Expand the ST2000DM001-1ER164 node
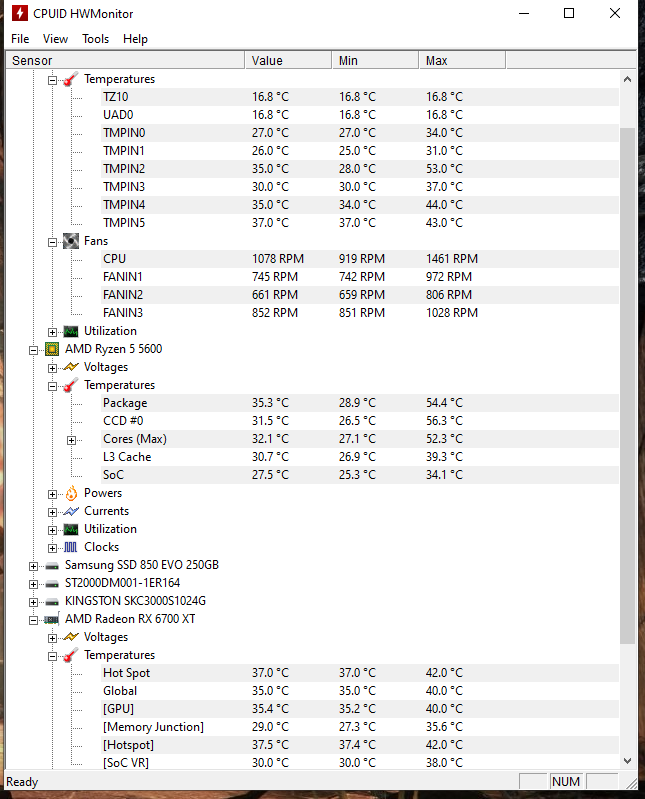The height and width of the screenshot is (799, 645). pyautogui.click(x=34, y=584)
